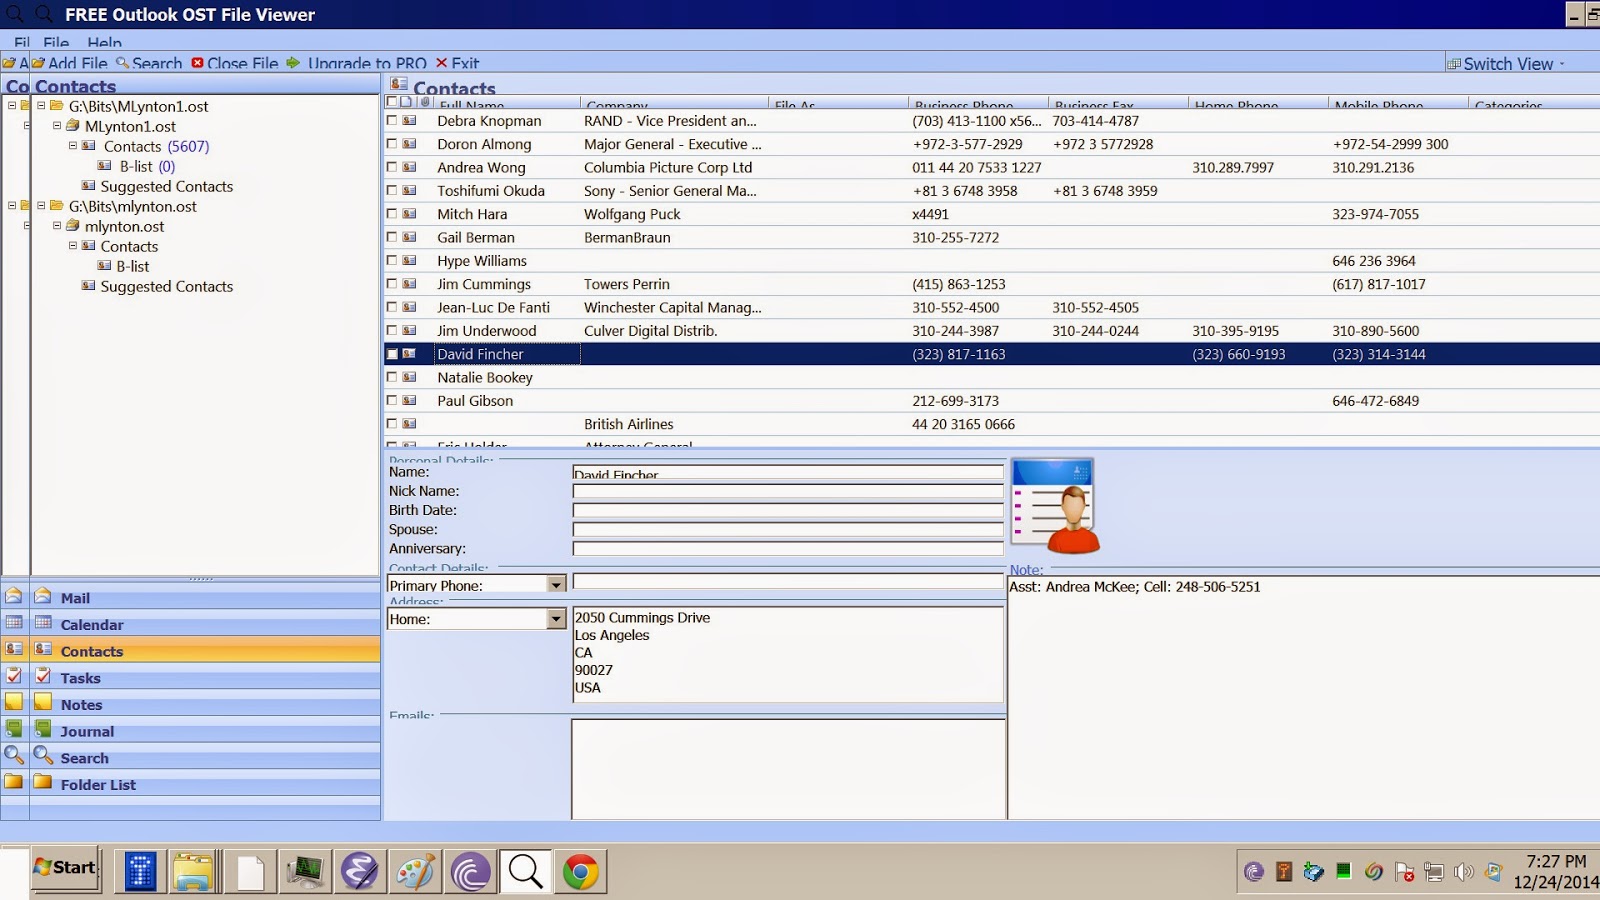Select the checkbox next to Toshifumi Okuda
The height and width of the screenshot is (900, 1600).
pos(392,190)
